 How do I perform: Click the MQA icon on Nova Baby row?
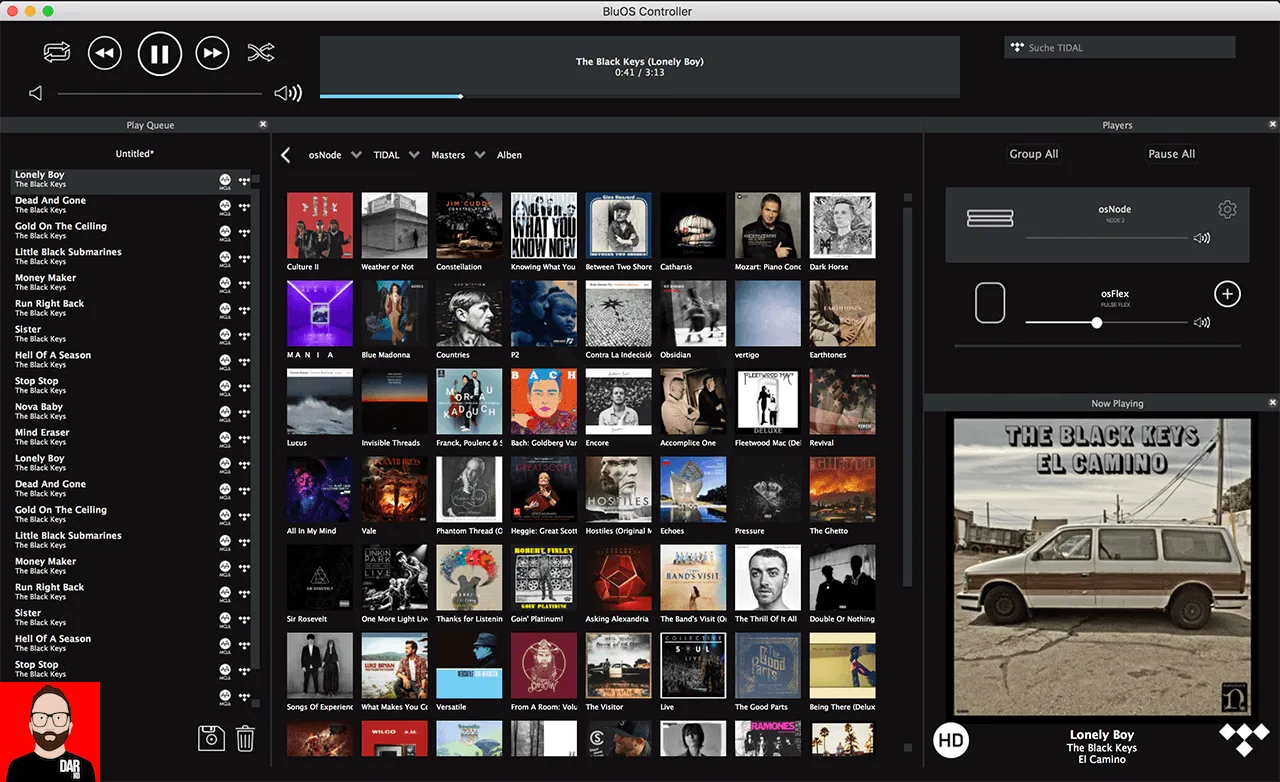[225, 412]
